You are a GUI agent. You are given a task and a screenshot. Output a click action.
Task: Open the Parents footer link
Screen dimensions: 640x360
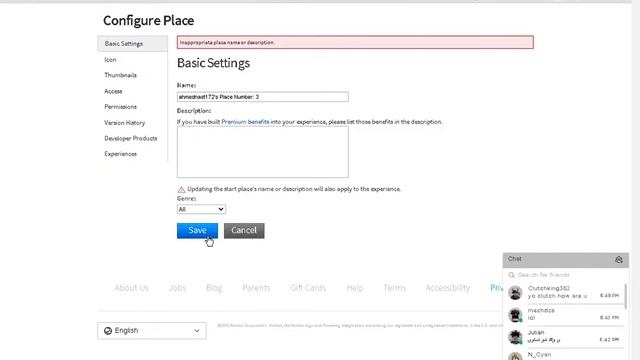pyautogui.click(x=256, y=288)
